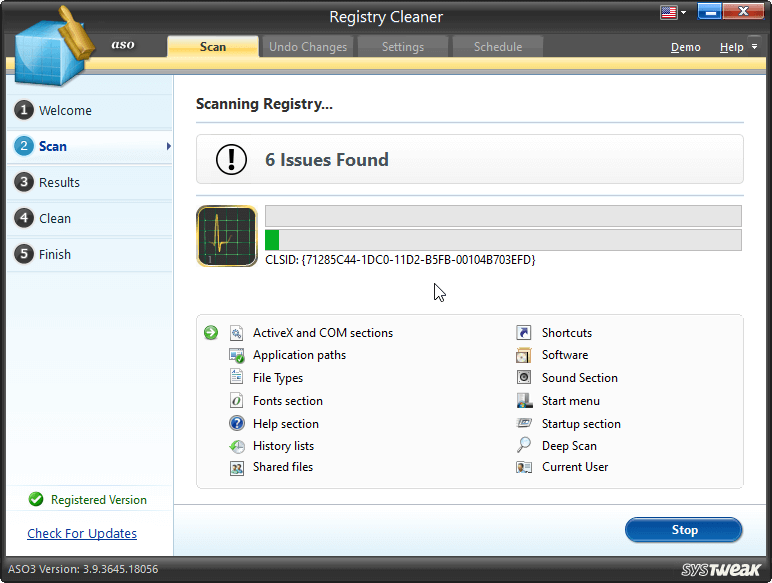The width and height of the screenshot is (772, 583).
Task: Minimize the Registry Cleaner window
Action: point(709,11)
